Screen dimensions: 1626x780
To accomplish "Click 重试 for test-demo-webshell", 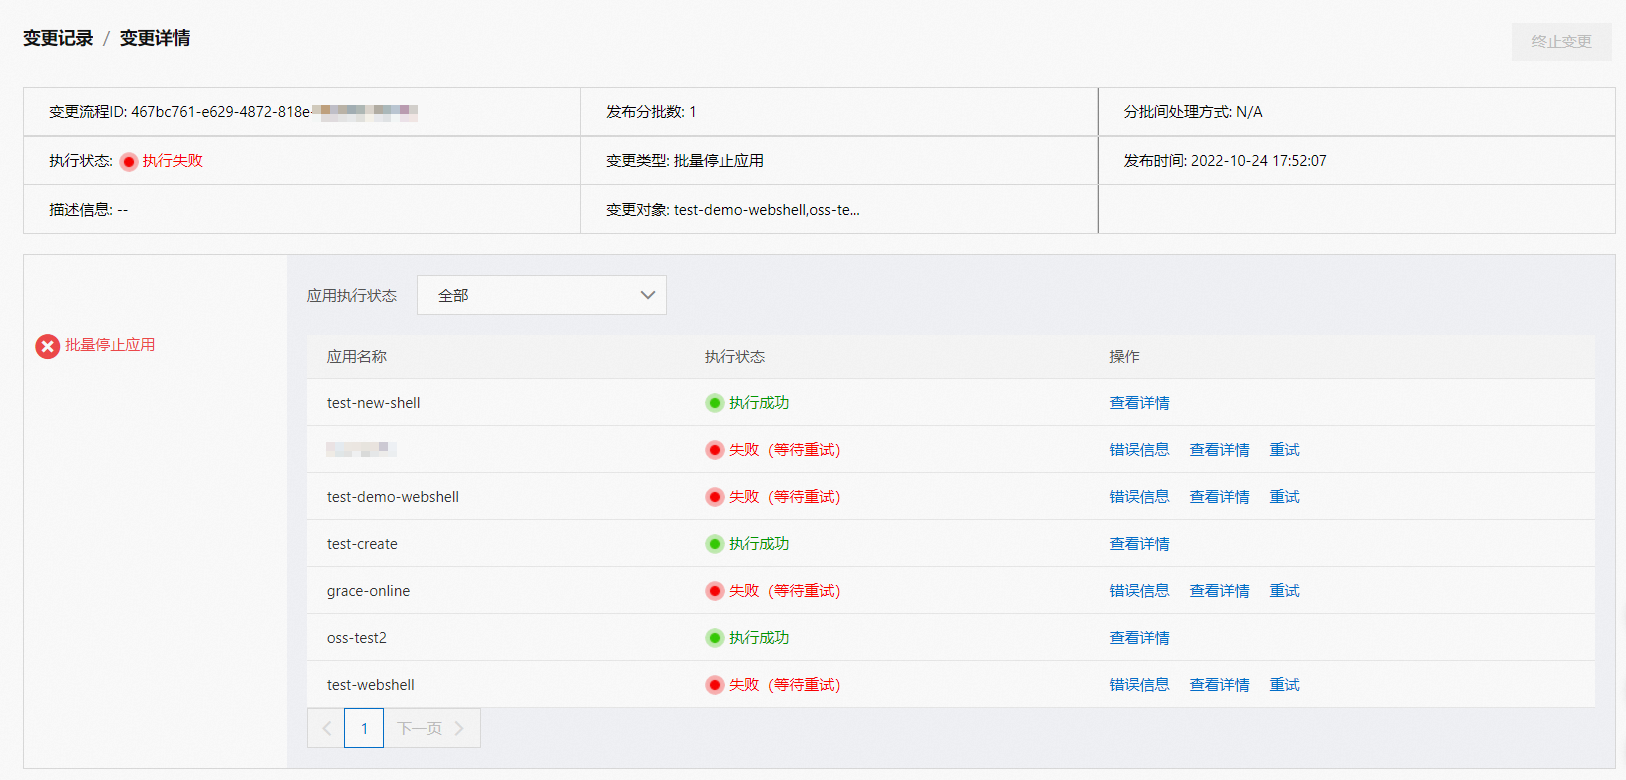I will click(1284, 497).
